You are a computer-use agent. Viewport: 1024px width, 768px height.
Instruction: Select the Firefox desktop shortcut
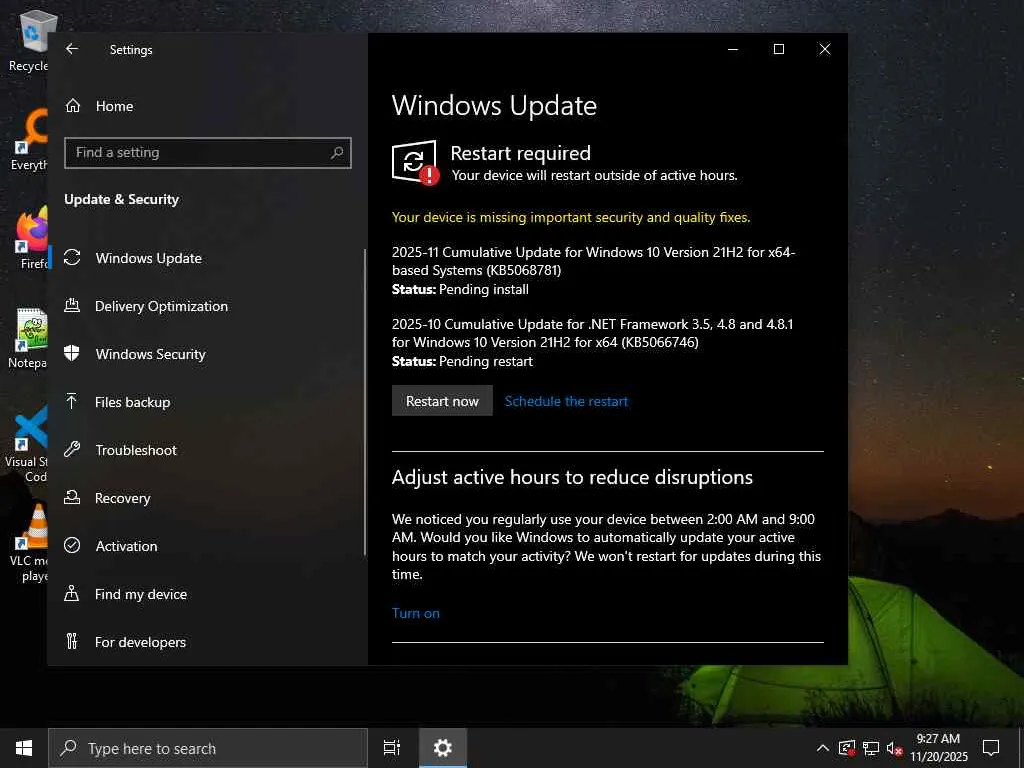[31, 238]
